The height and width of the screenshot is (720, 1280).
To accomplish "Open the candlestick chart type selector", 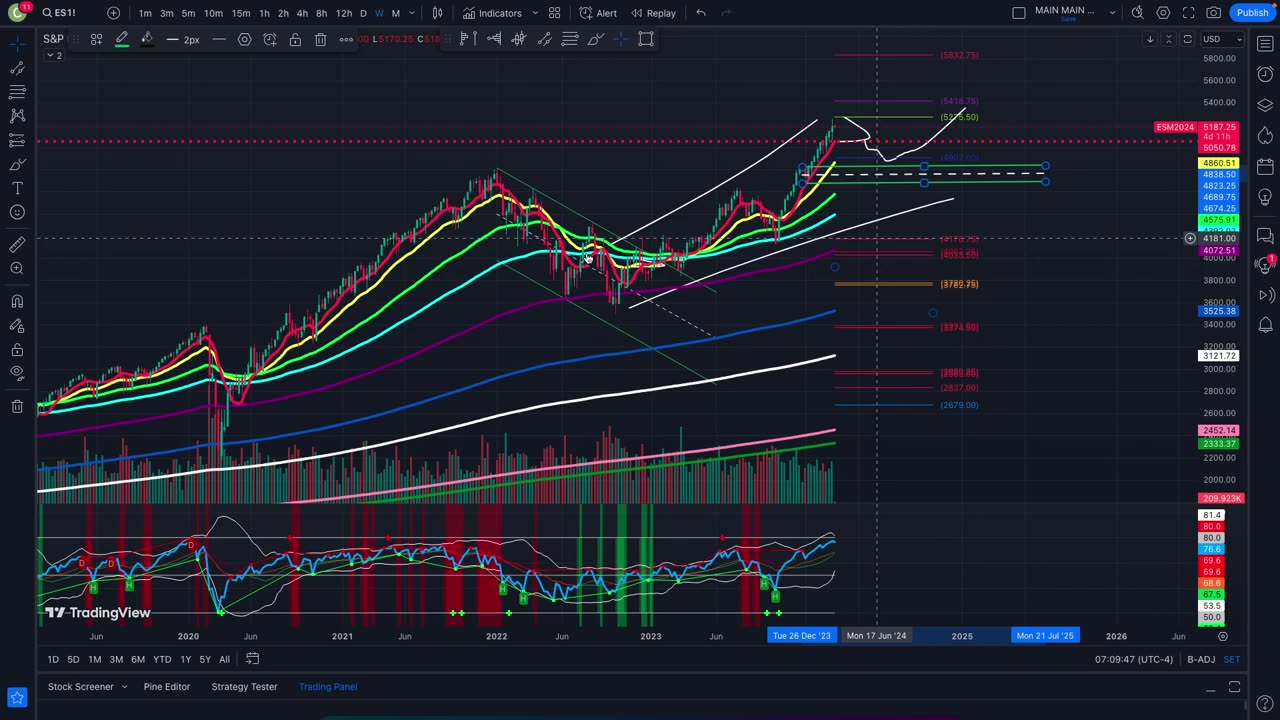I will coord(437,13).
